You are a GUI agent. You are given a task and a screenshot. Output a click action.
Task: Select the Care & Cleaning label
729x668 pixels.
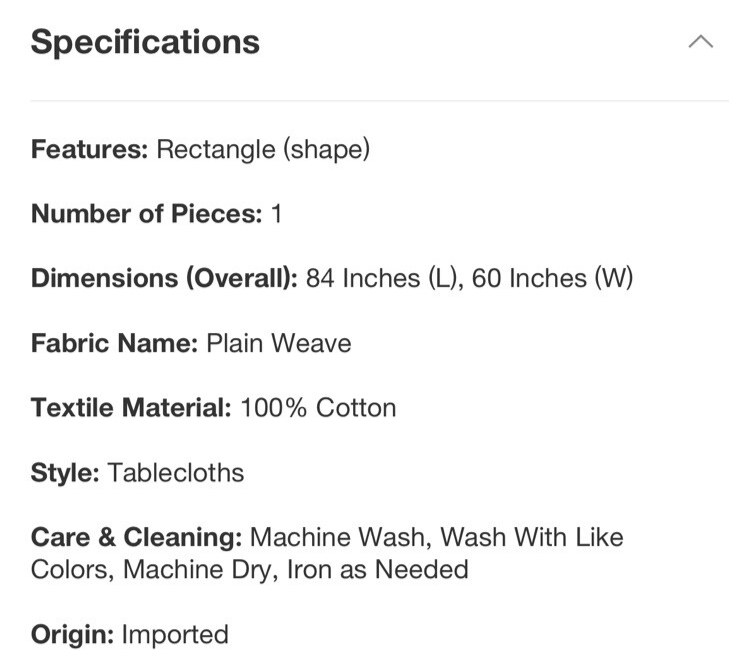pyautogui.click(x=136, y=537)
